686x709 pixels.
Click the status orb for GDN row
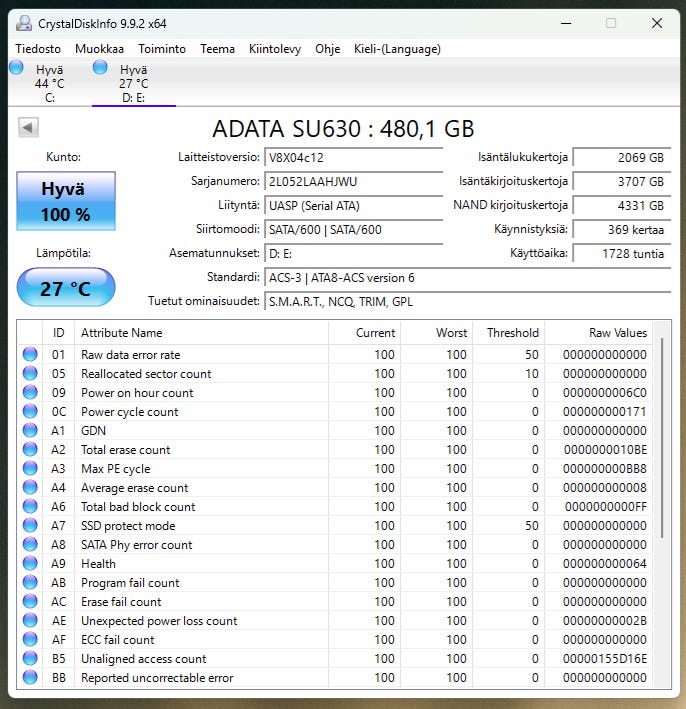point(30,430)
